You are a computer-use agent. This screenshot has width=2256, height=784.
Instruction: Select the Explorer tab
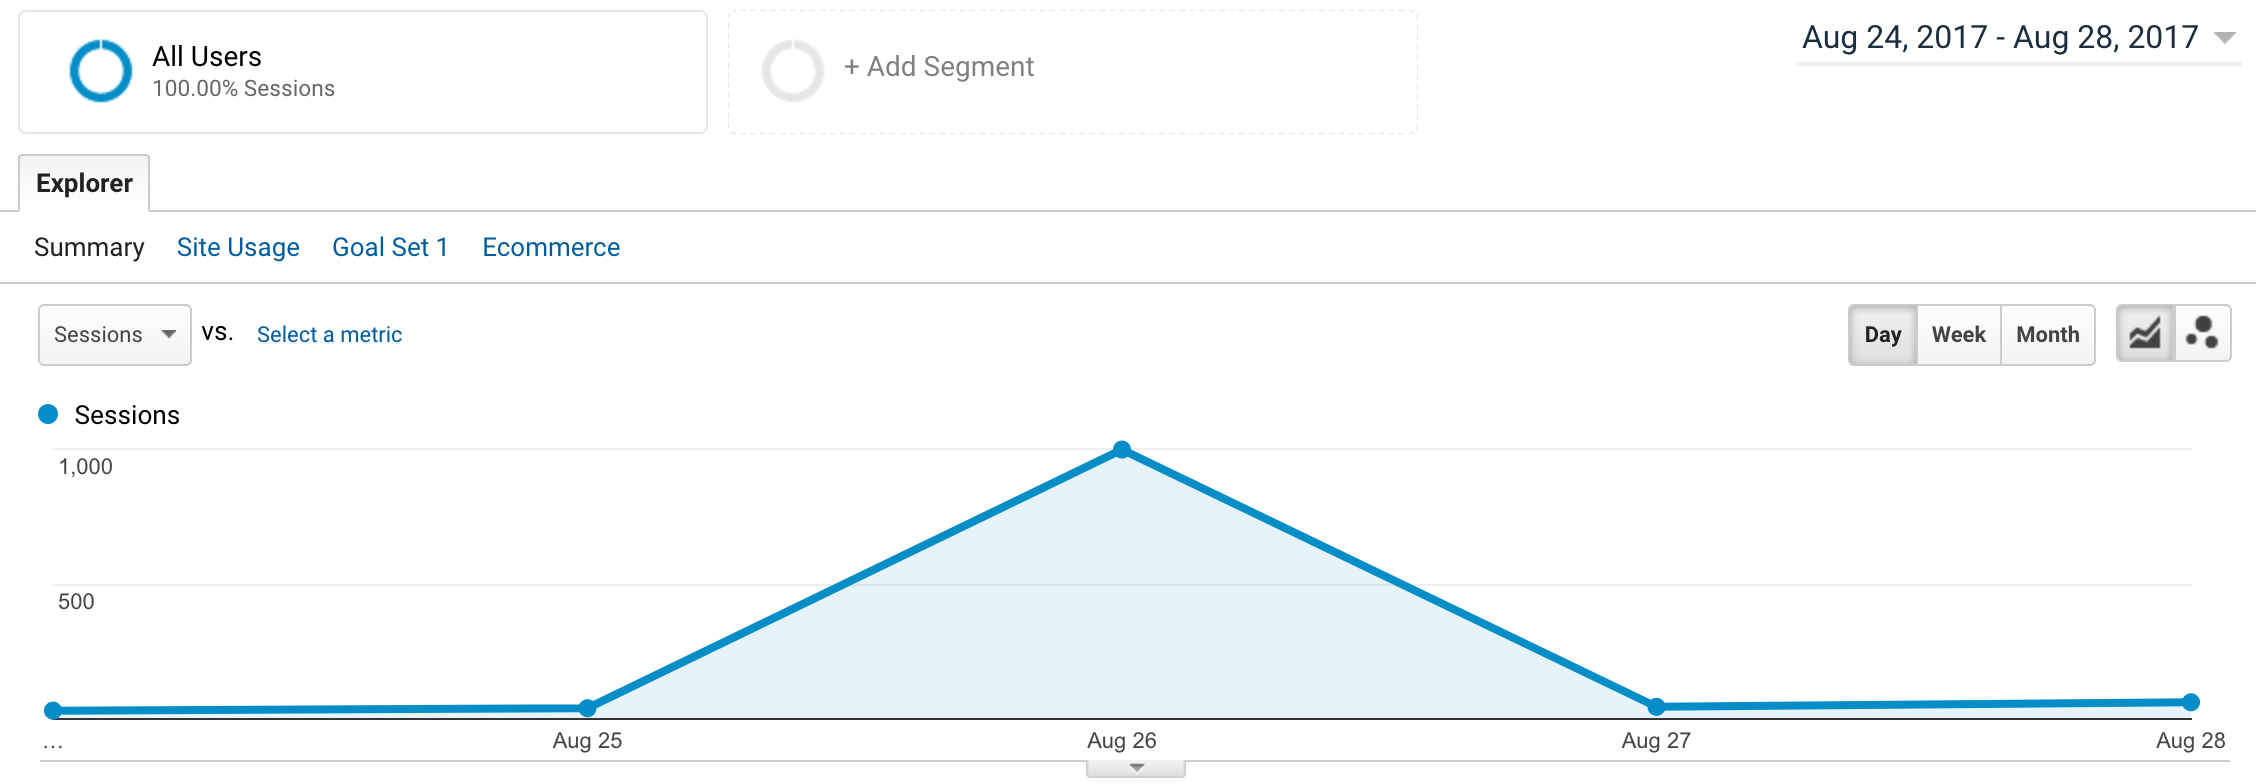coord(84,183)
